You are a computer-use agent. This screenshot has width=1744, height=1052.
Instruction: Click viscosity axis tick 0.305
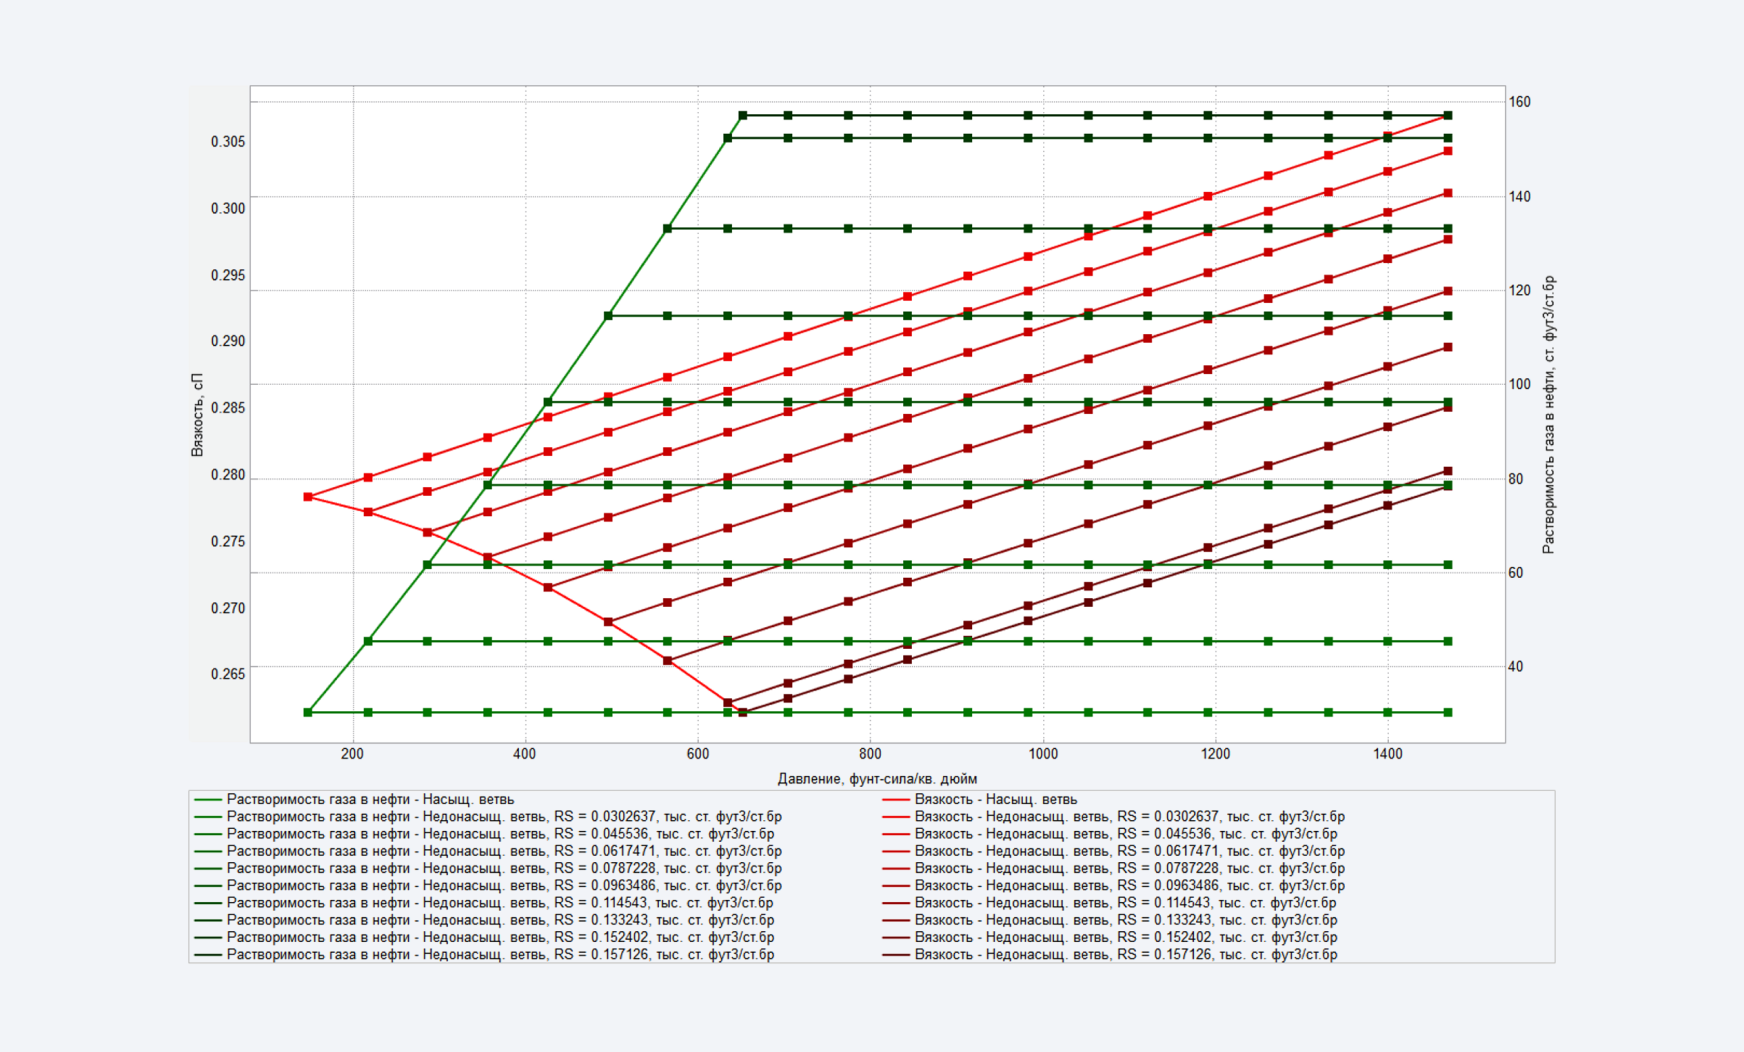(227, 142)
